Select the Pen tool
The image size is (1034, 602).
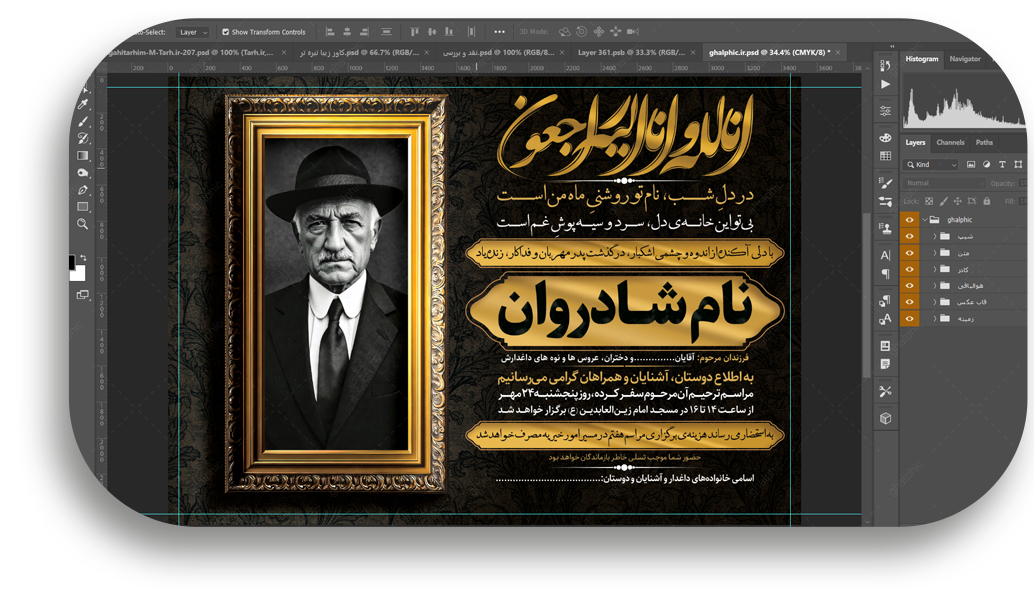(x=83, y=190)
